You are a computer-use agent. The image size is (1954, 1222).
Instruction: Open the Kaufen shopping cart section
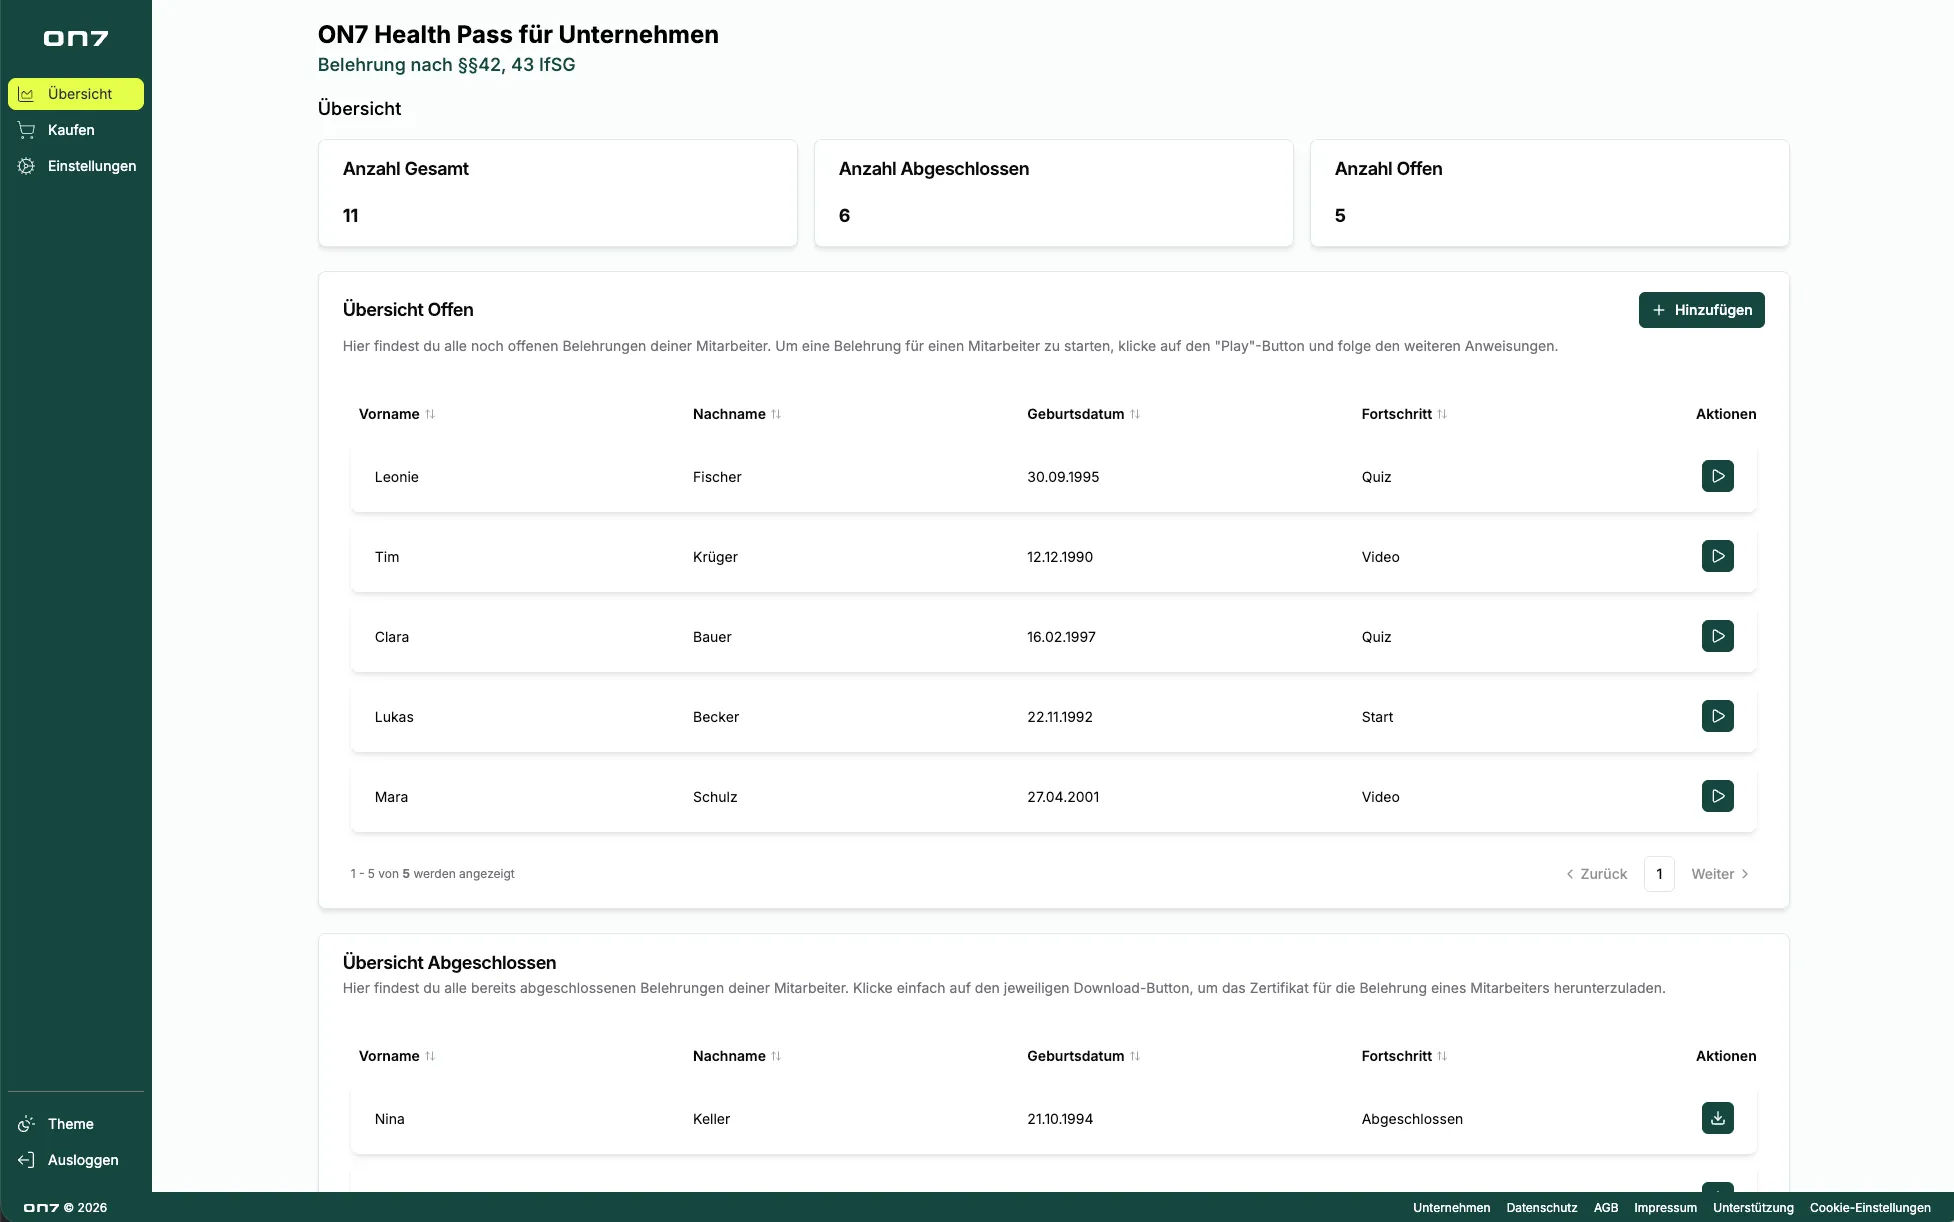coord(70,129)
